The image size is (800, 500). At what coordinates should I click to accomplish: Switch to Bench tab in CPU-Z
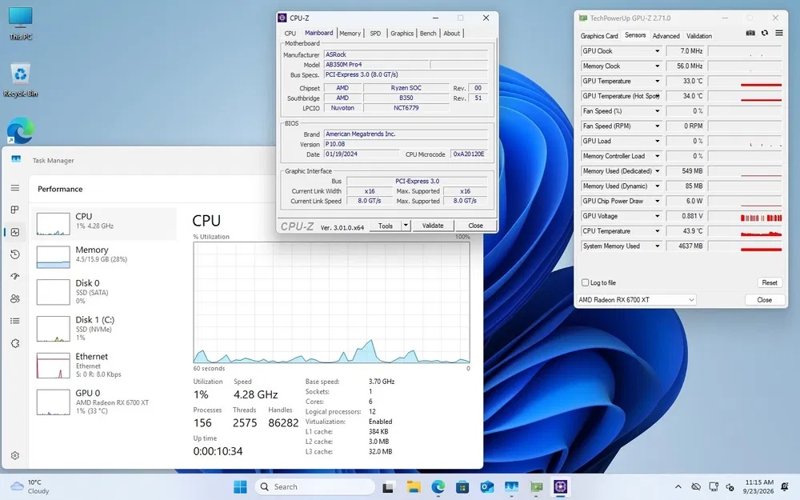coord(428,33)
